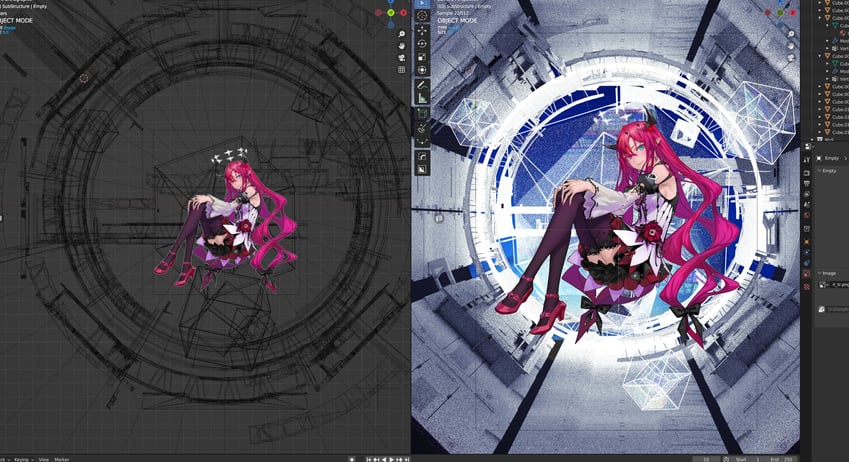
Task: Toggle perspective/orthographic grid icon in left viewport
Action: (401, 69)
